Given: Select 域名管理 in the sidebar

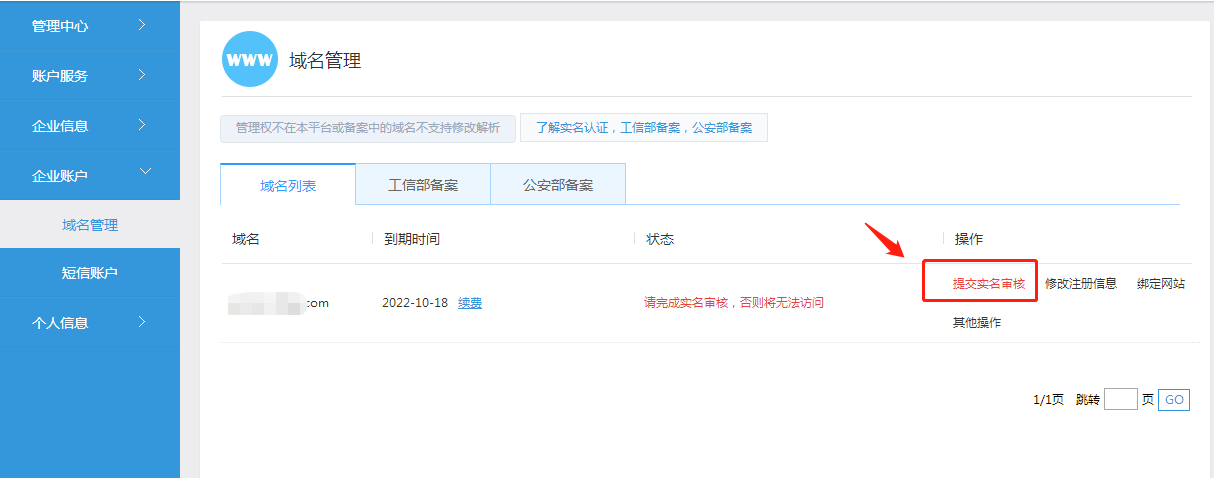Looking at the screenshot, I should tap(90, 225).
